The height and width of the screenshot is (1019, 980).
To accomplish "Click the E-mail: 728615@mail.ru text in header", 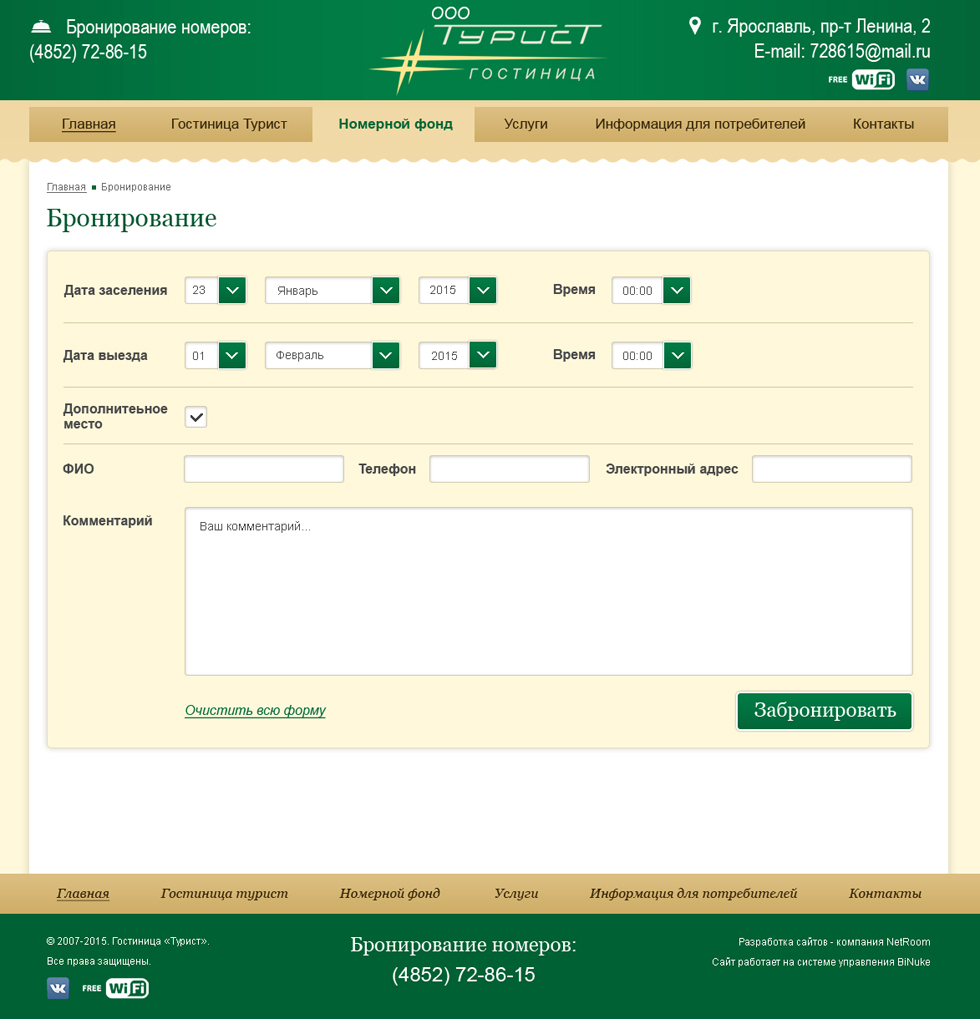I will [x=842, y=51].
